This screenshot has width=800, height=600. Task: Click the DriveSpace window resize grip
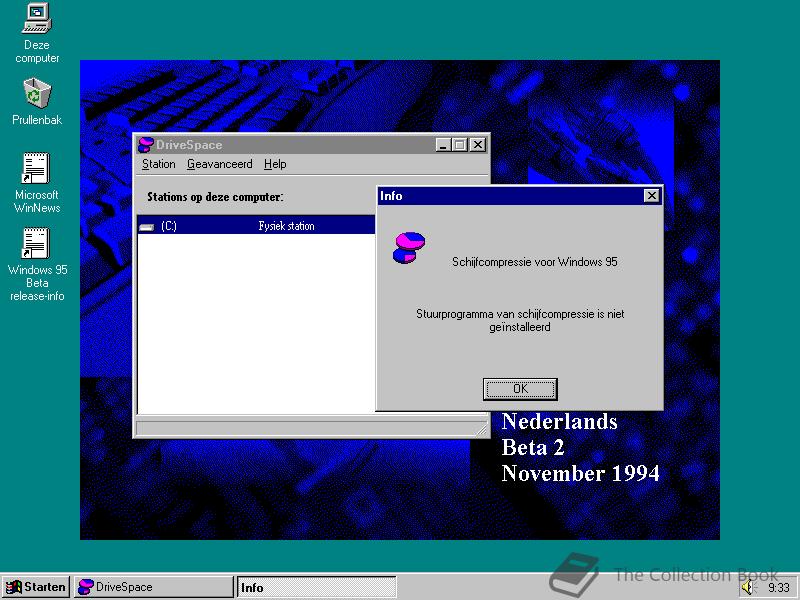(x=481, y=429)
